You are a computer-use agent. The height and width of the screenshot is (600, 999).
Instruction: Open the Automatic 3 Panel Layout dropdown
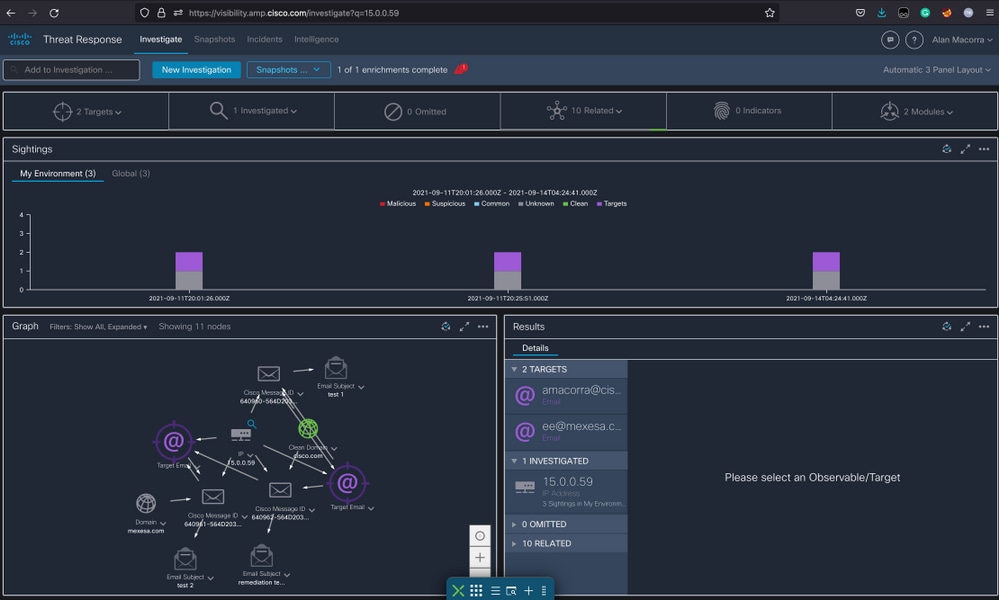tap(937, 69)
